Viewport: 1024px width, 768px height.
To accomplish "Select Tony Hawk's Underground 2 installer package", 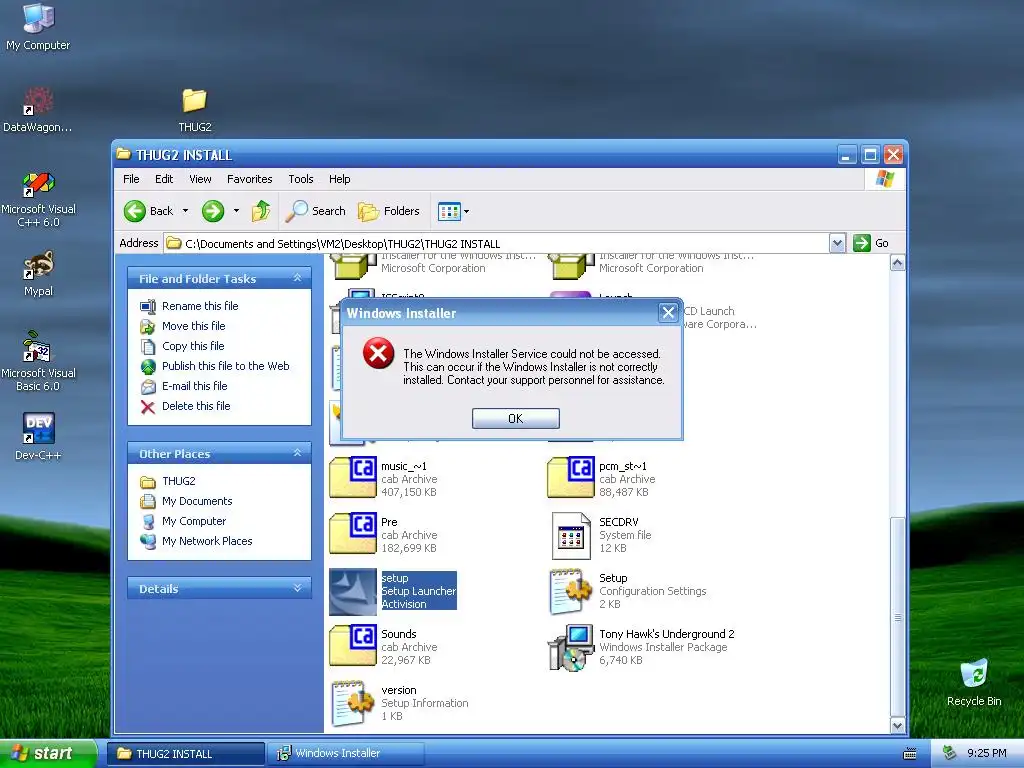I will [x=641, y=647].
